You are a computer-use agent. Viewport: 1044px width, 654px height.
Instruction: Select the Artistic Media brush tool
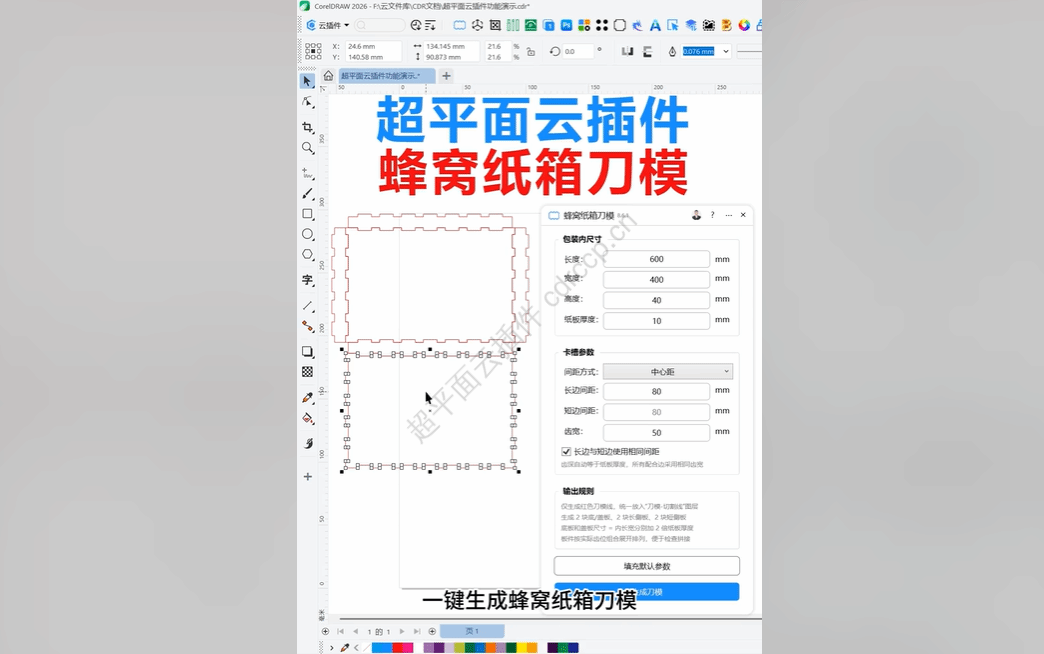307,193
